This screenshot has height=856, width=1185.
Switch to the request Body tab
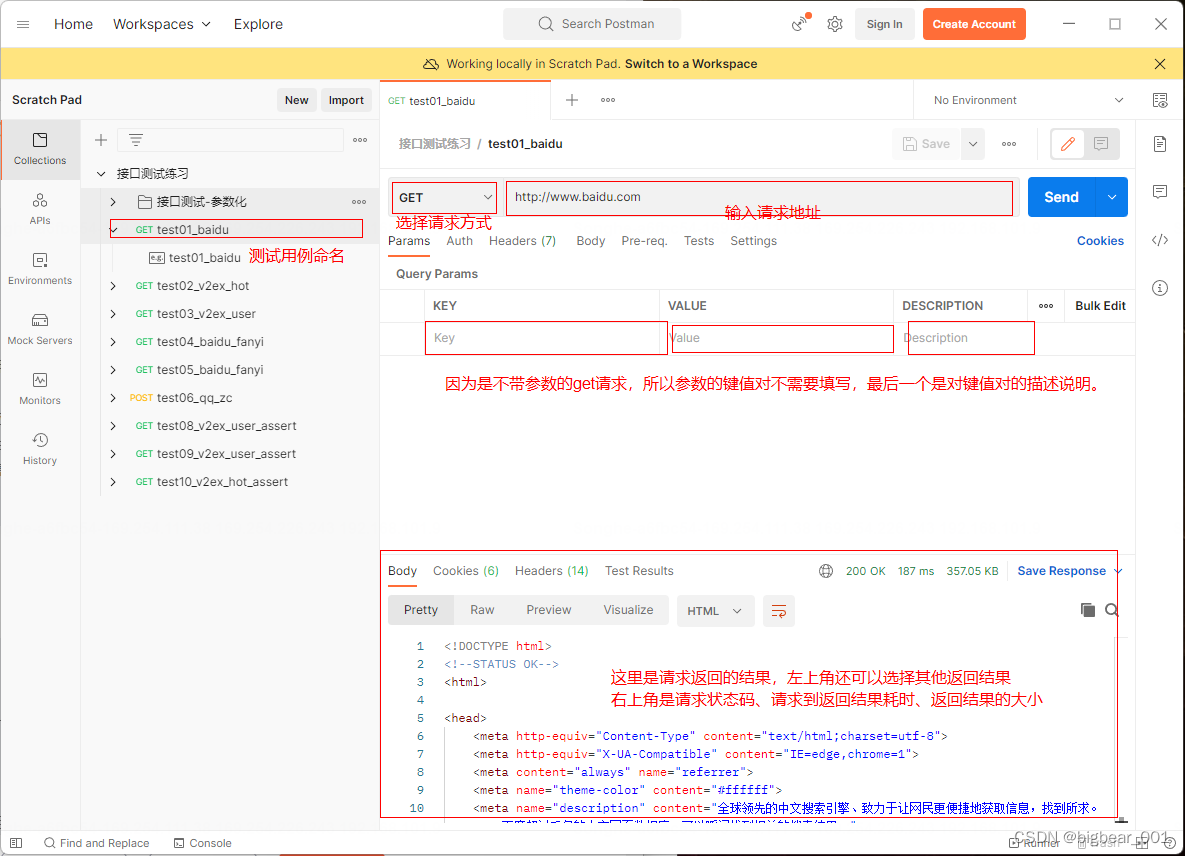(x=591, y=241)
